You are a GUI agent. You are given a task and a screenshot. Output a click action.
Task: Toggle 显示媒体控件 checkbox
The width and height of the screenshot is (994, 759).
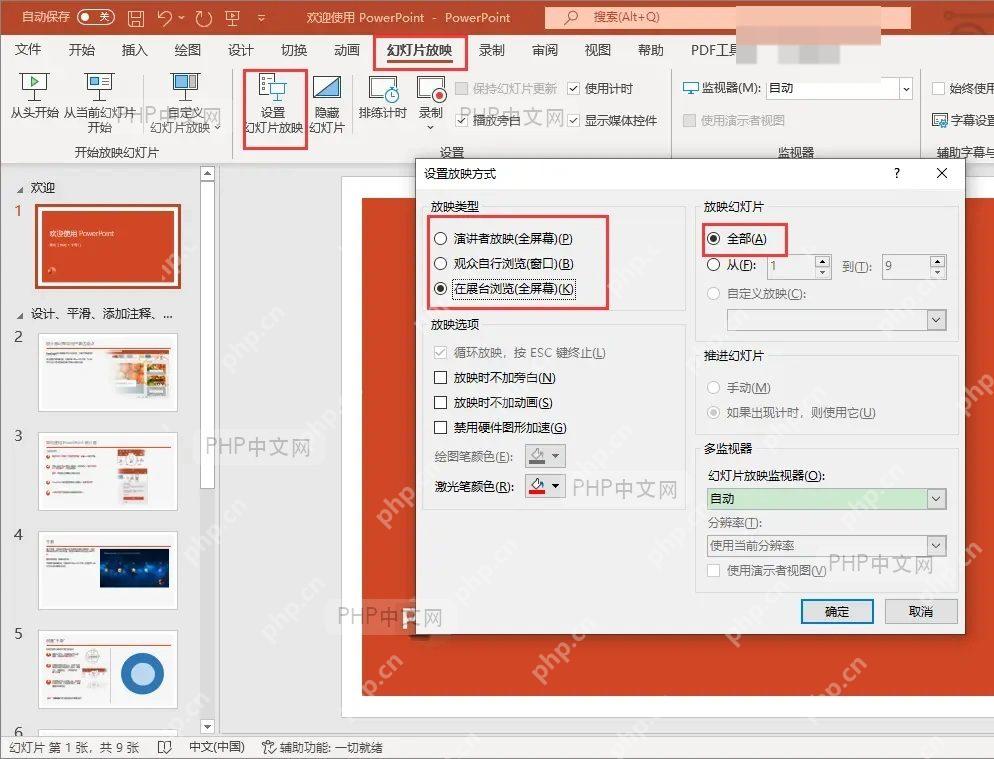tap(573, 120)
